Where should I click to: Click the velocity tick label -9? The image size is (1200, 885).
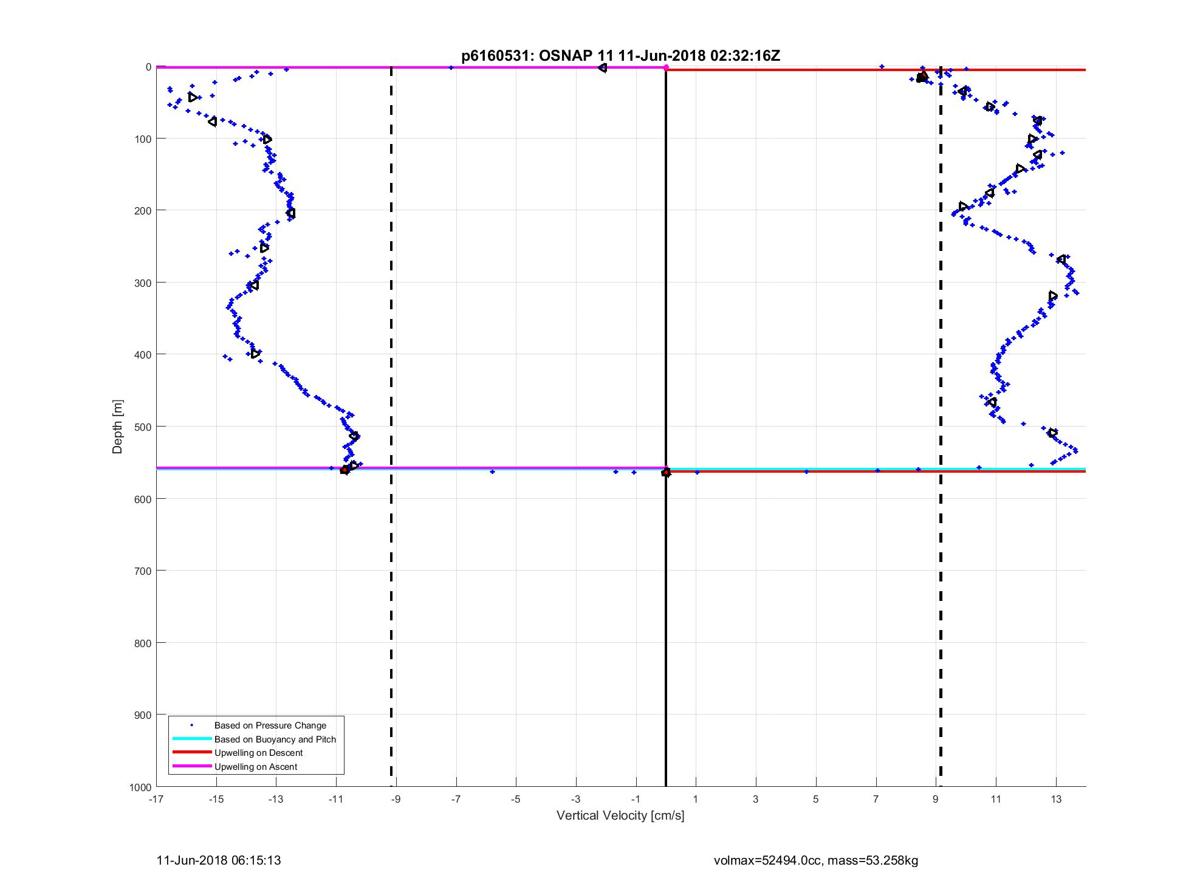(396, 799)
